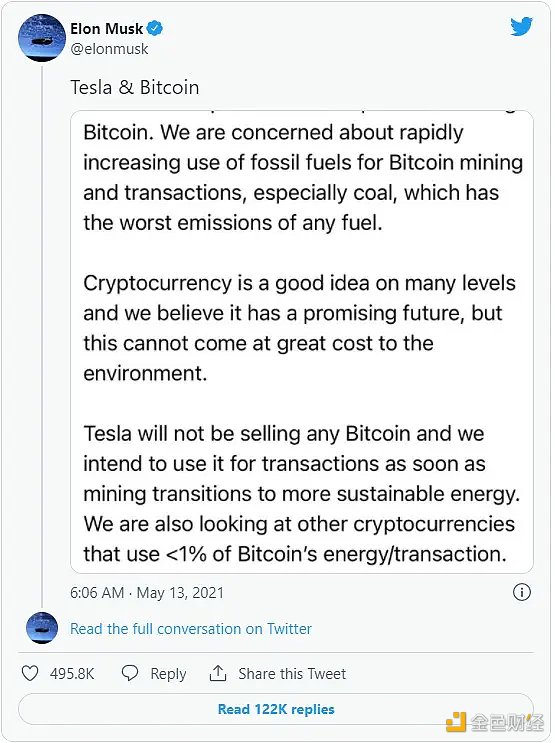
Task: Click the small avatar beside conversation link
Action: (x=42, y=628)
